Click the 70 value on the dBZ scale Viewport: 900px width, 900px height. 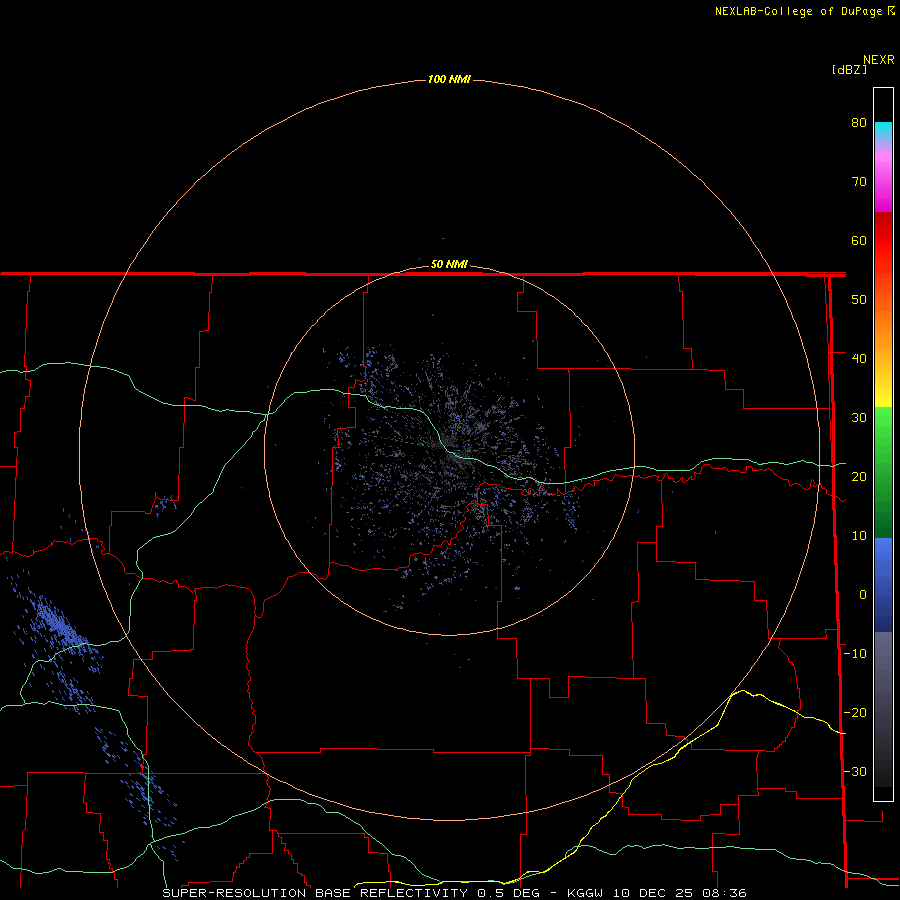[859, 181]
